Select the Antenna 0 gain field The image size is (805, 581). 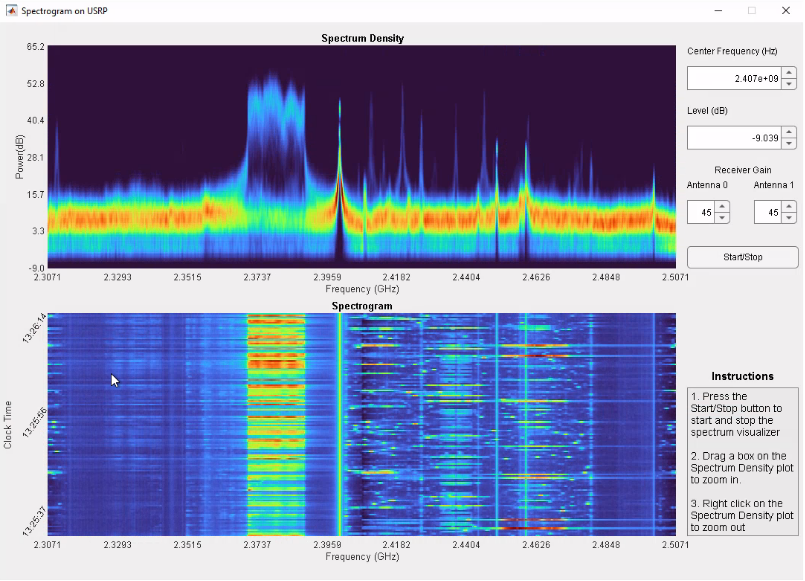[x=701, y=212]
